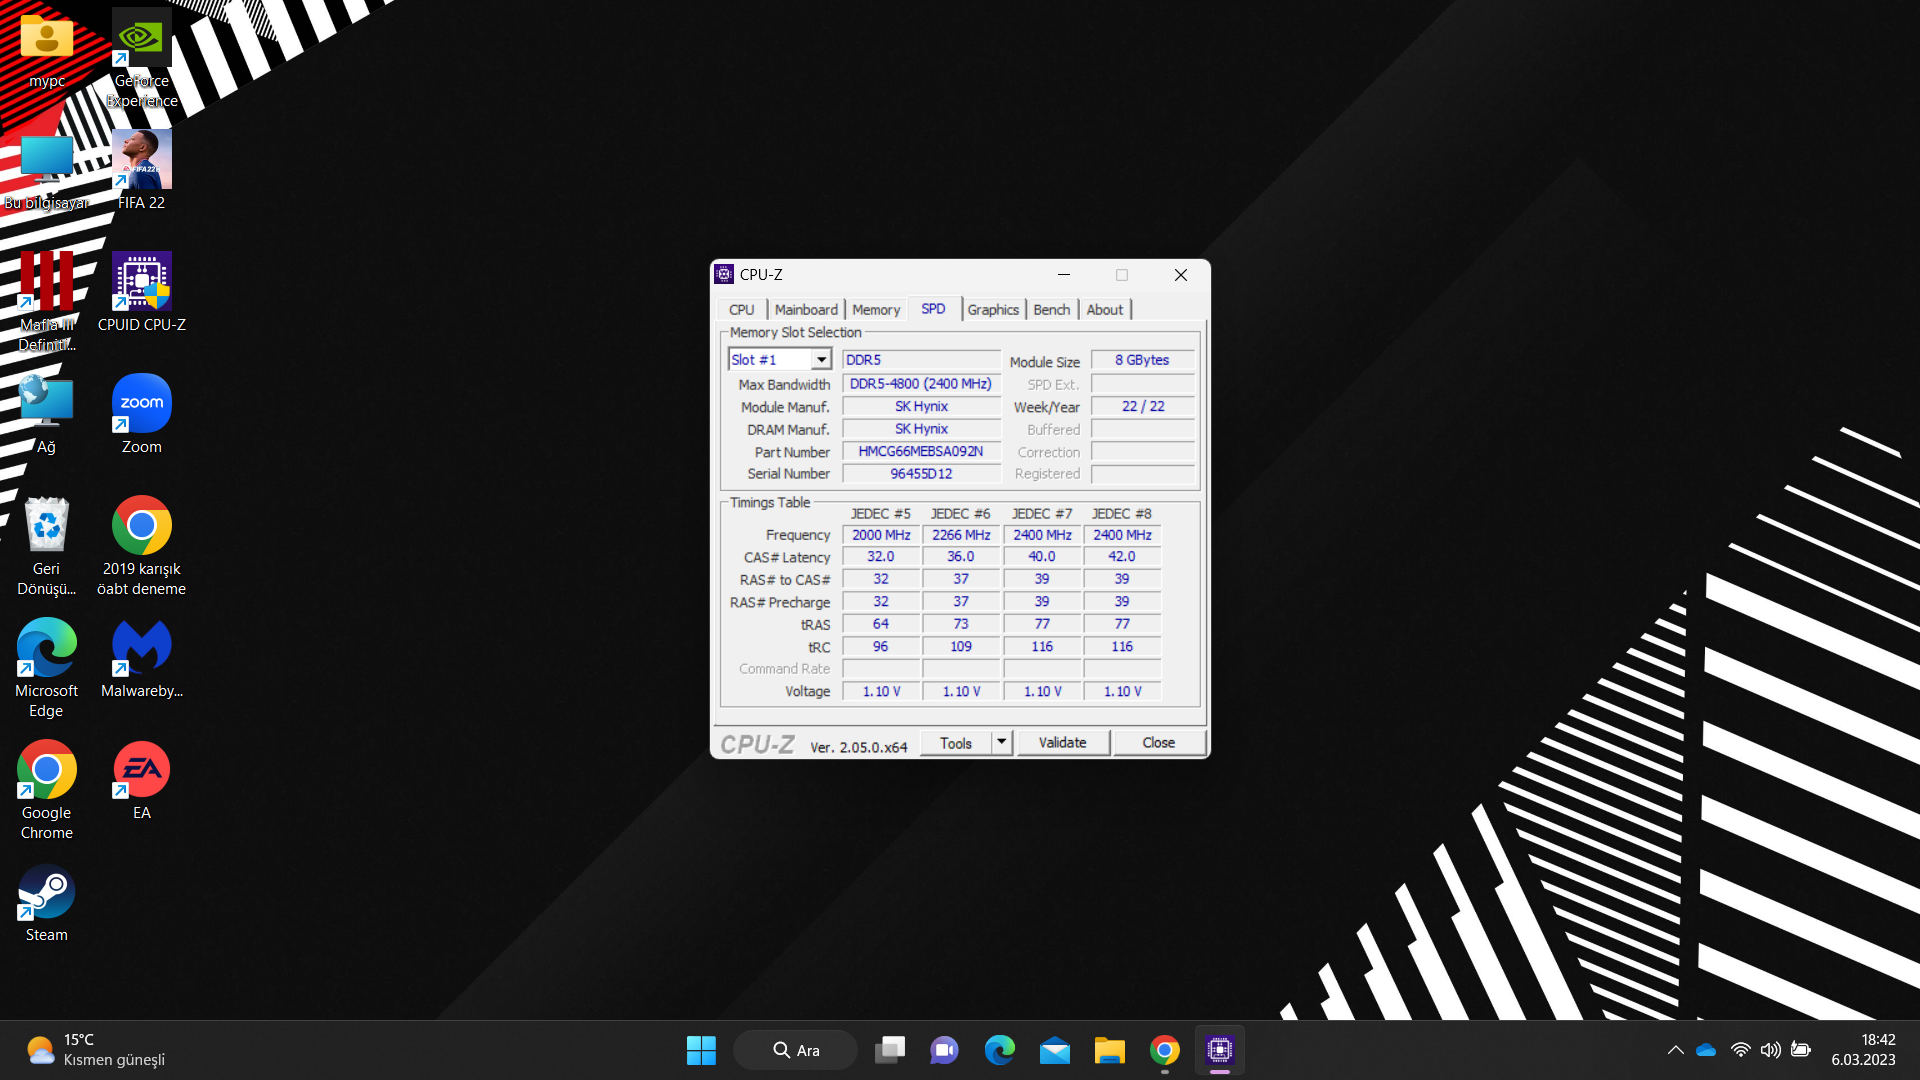Click the CPU-Z icon in the taskbar

coord(1219,1050)
